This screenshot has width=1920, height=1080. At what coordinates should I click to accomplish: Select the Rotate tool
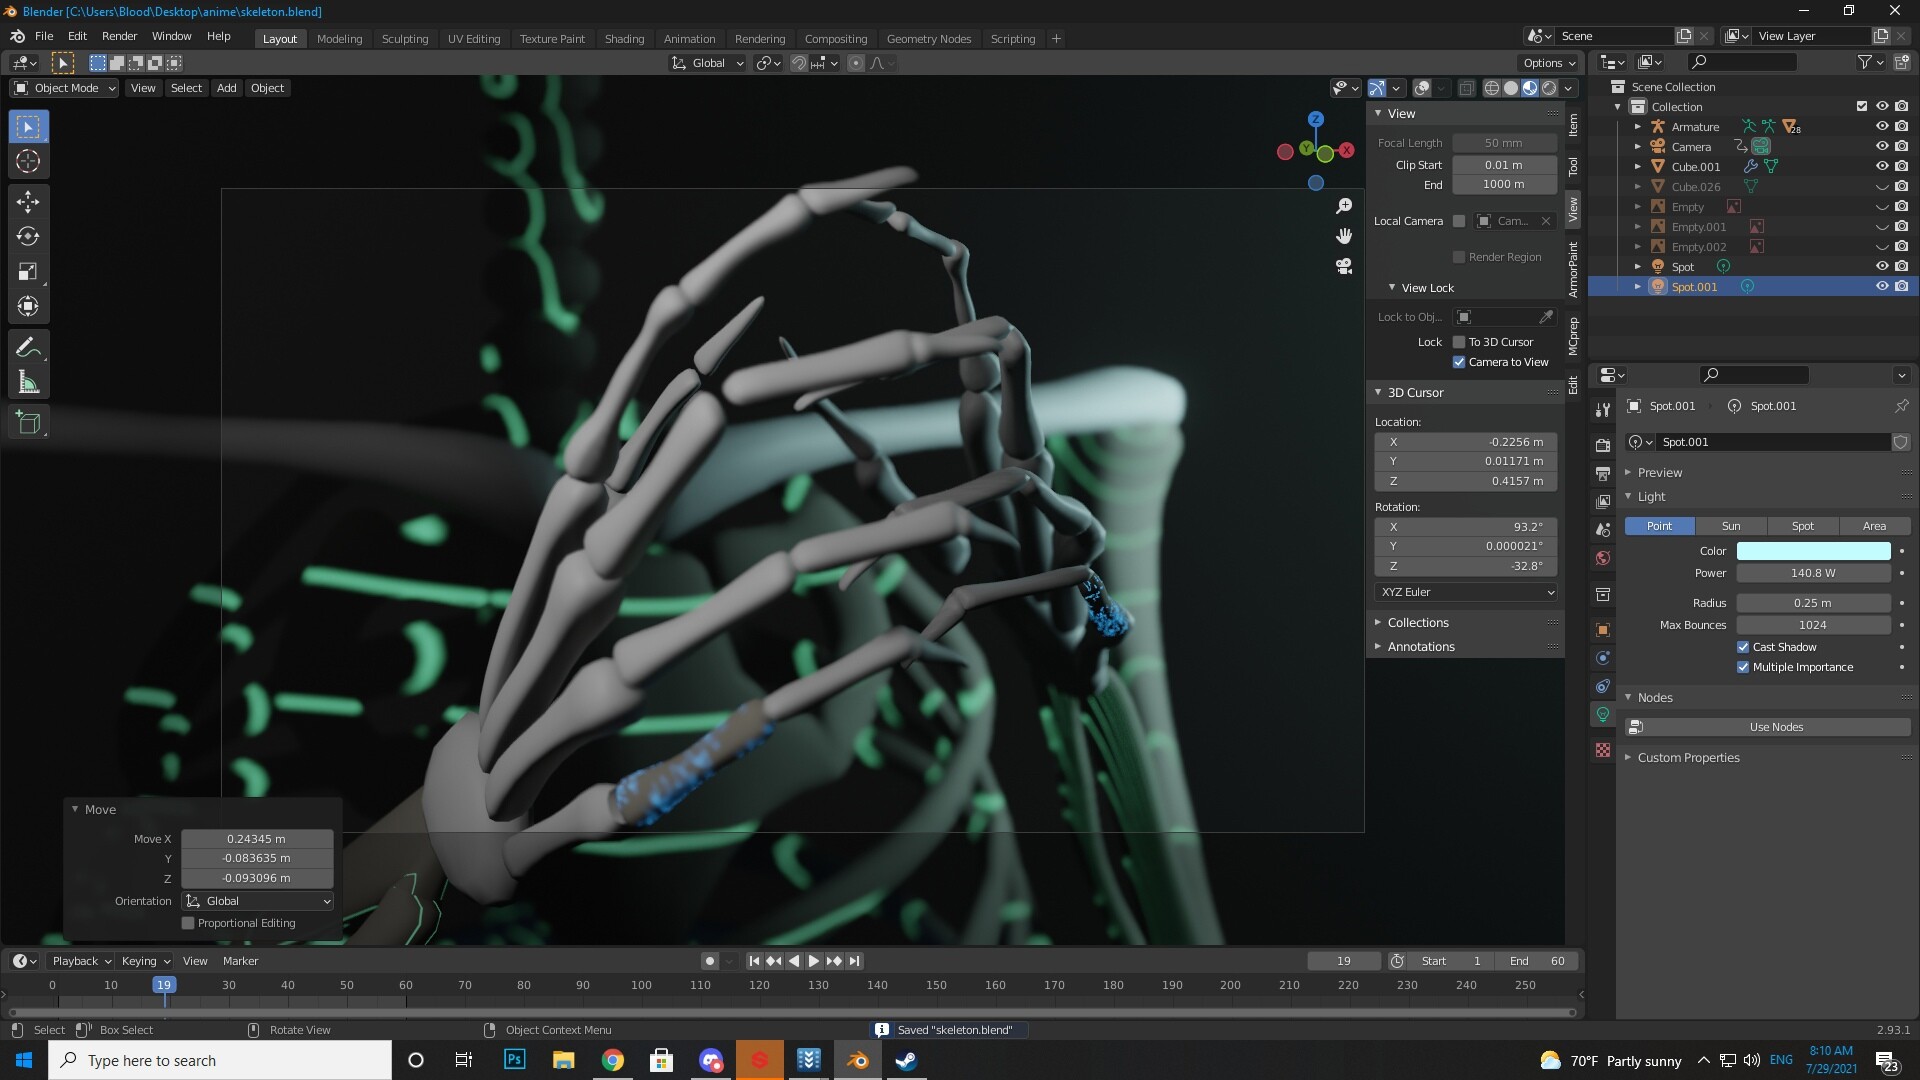pos(28,237)
